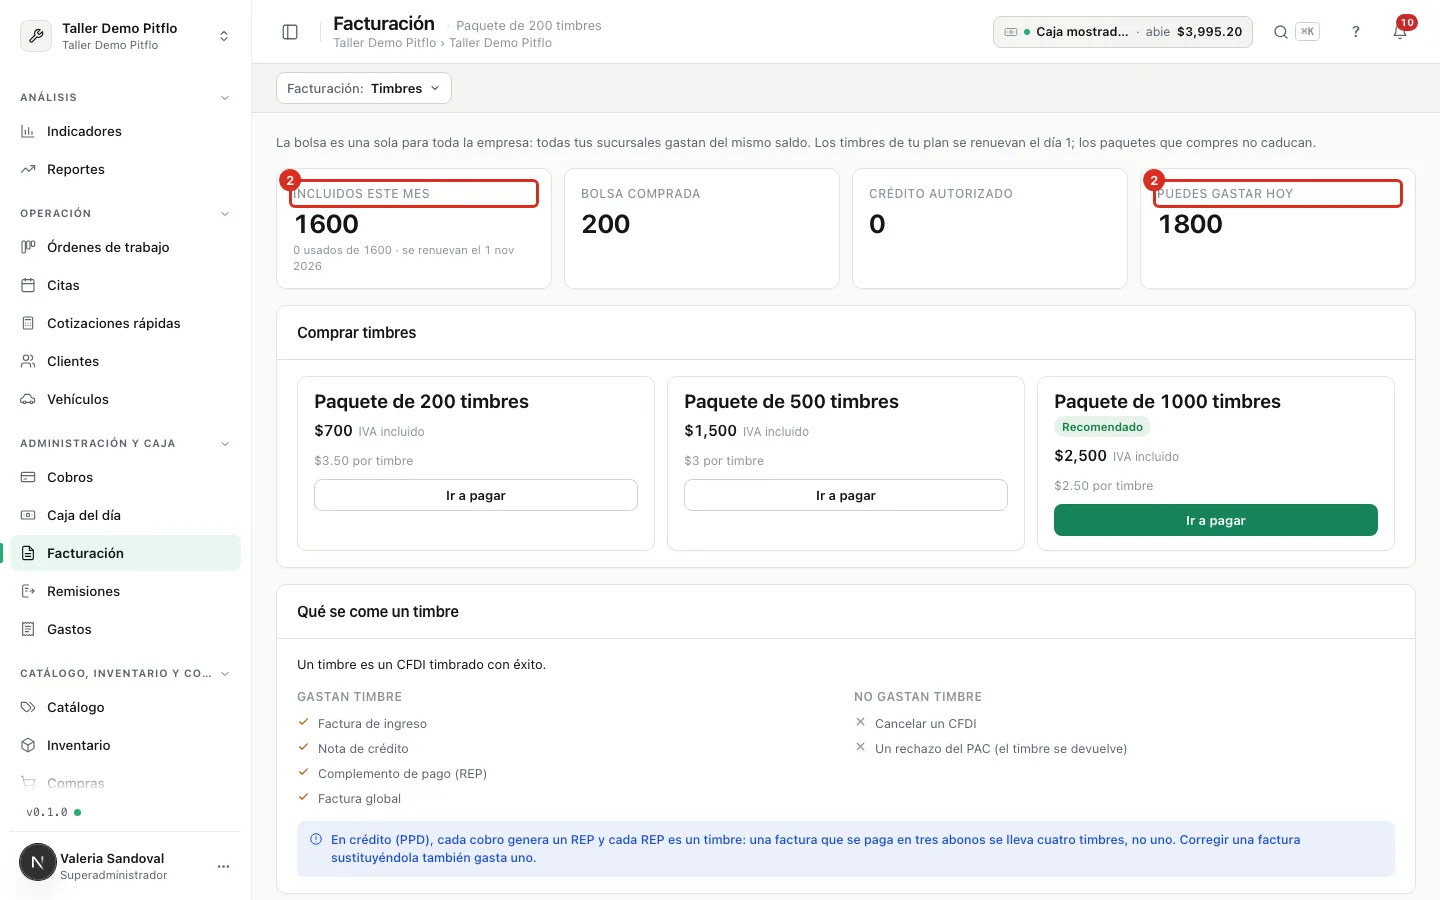This screenshot has height=900, width=1440.
Task: Click the CRÉDITO AUTORIZADO label
Action: pyautogui.click(x=941, y=194)
